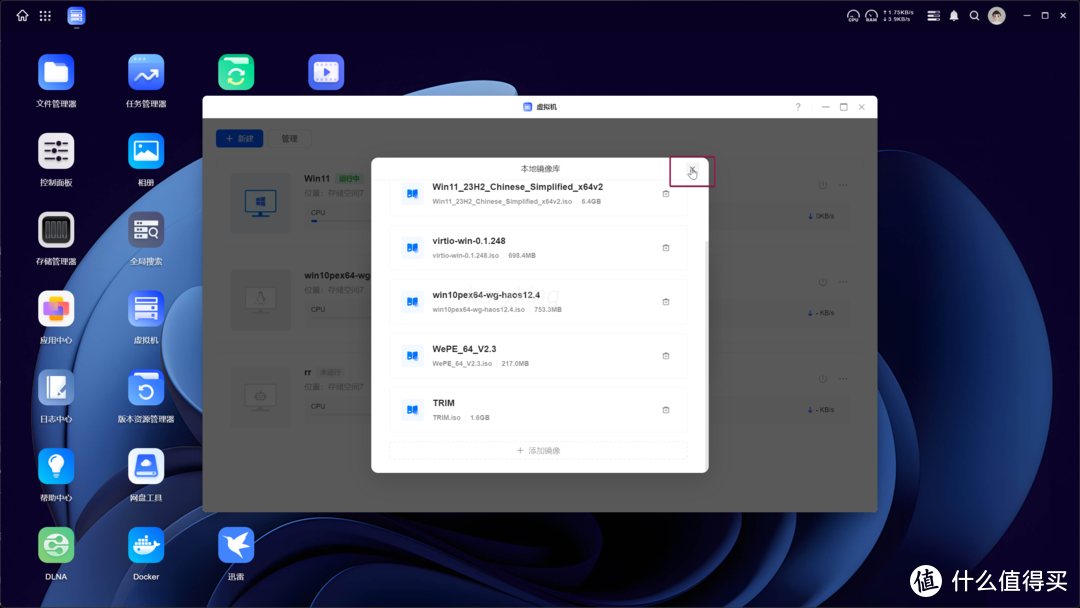Viewport: 1080px width, 608px height.
Task: Open the notification bell in top bar
Action: point(954,16)
